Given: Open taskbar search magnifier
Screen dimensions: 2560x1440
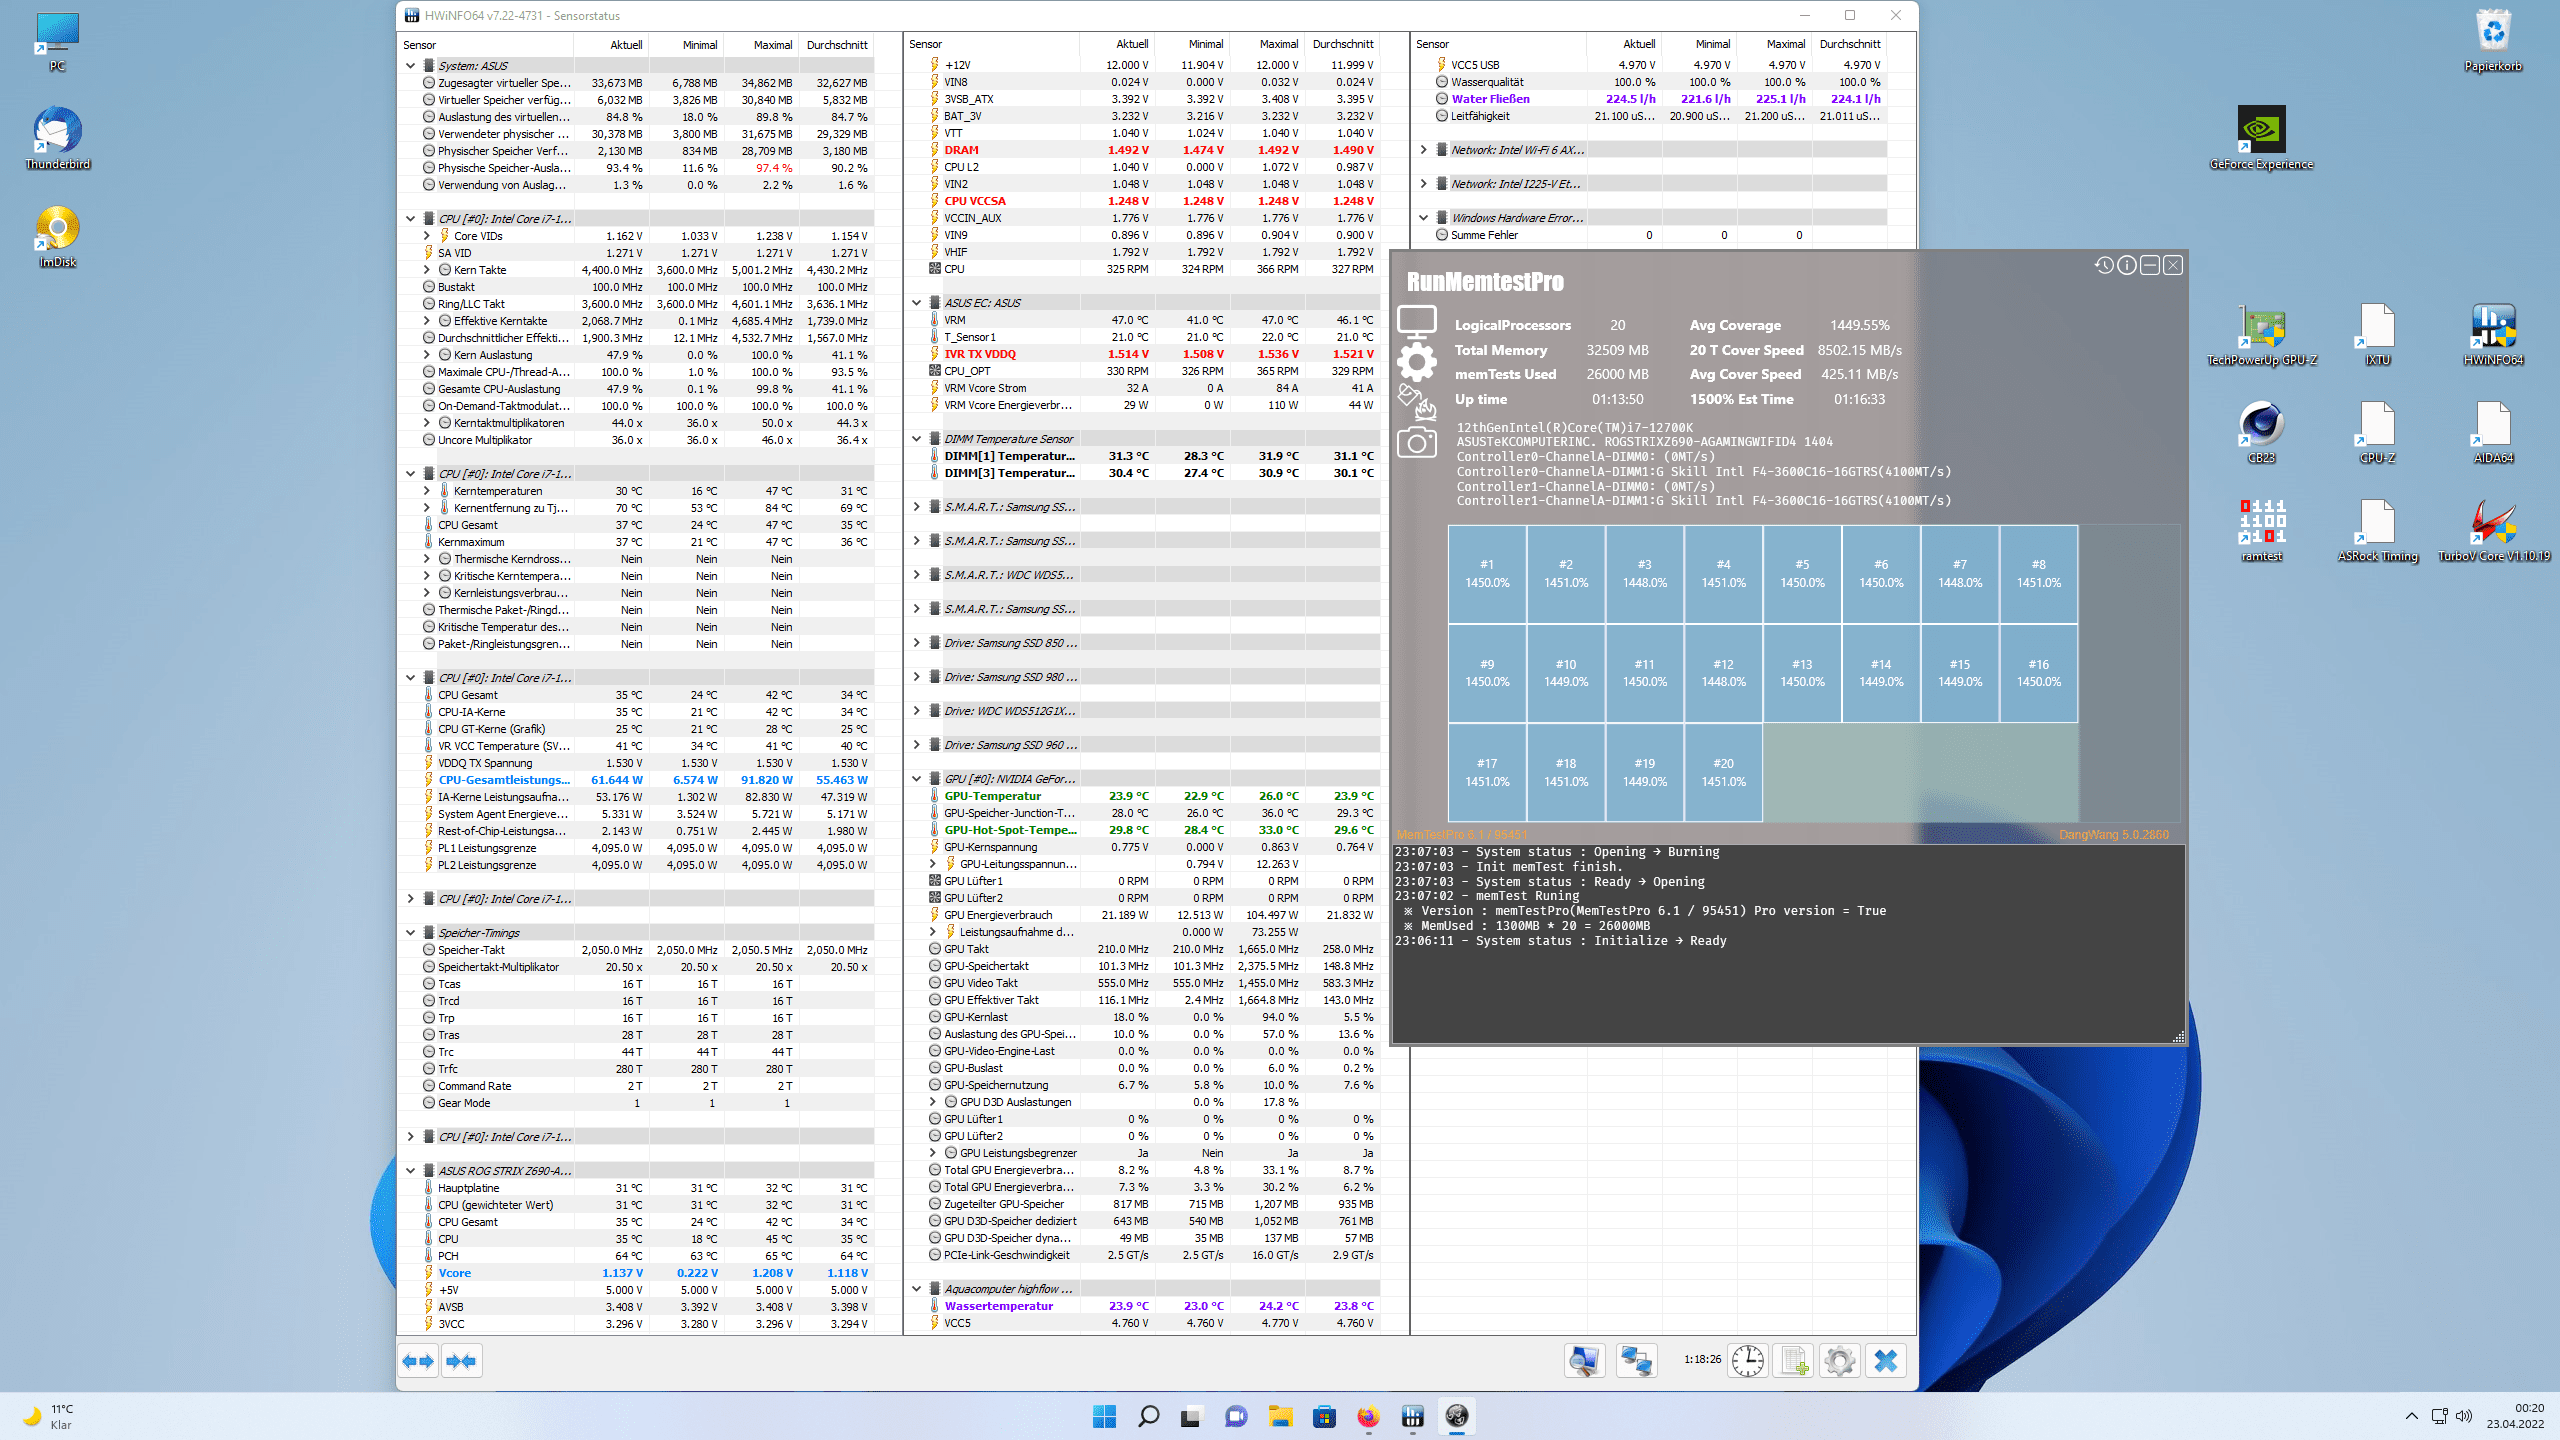Looking at the screenshot, I should click(1148, 1416).
